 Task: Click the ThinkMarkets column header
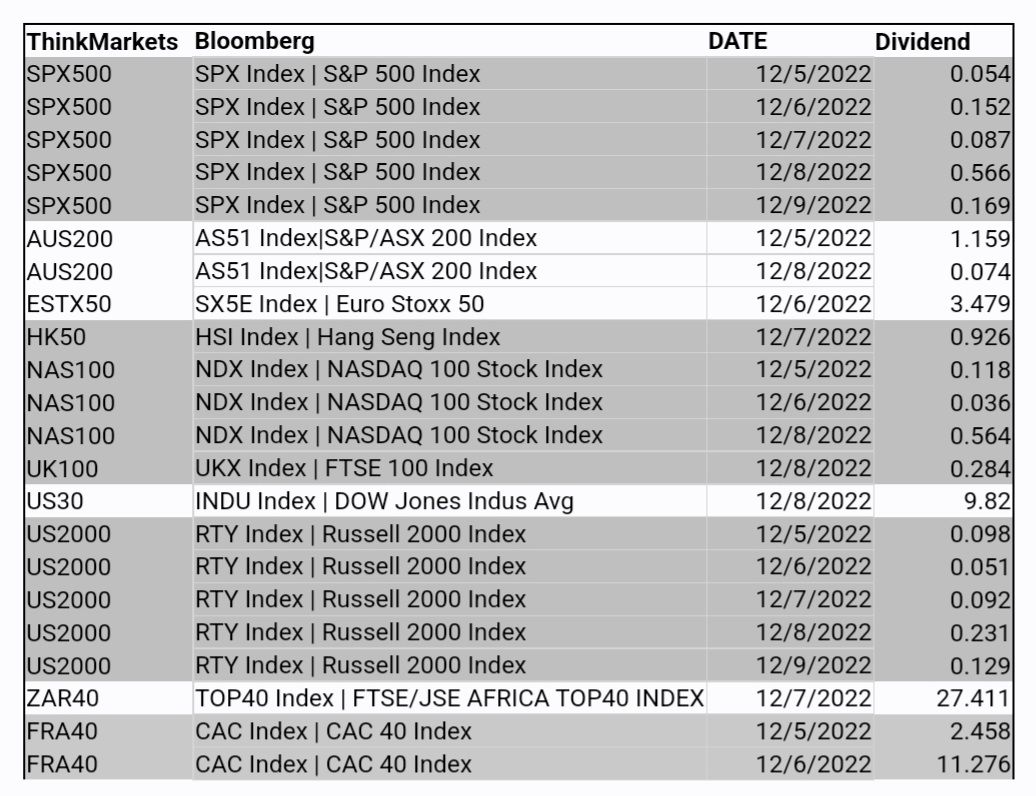(102, 42)
